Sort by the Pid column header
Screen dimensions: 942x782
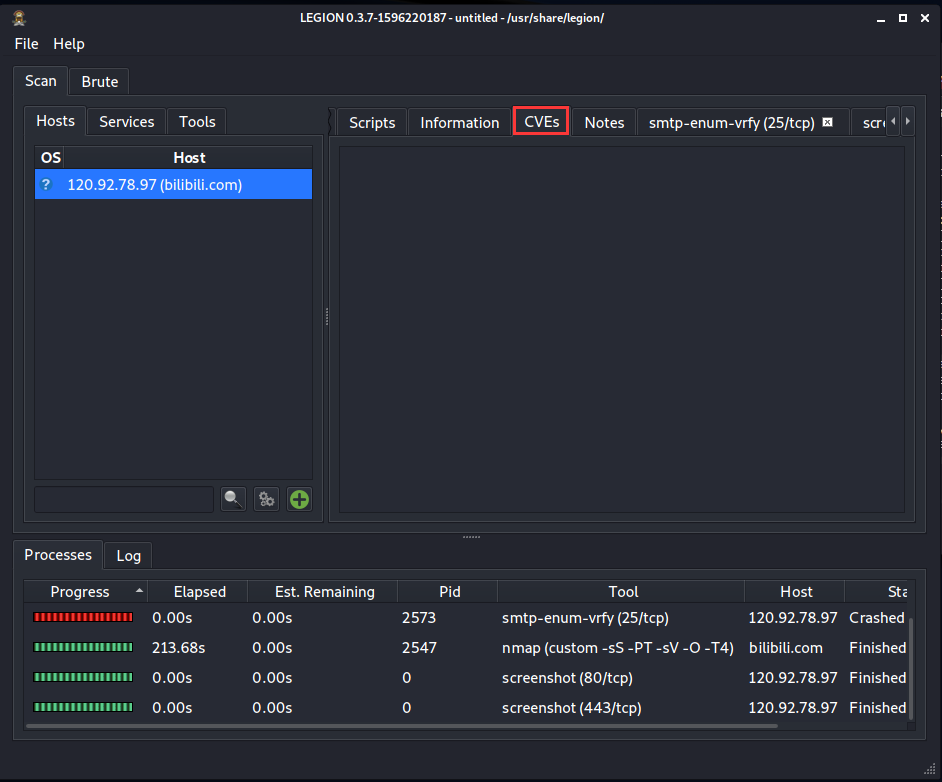pyautogui.click(x=449, y=592)
